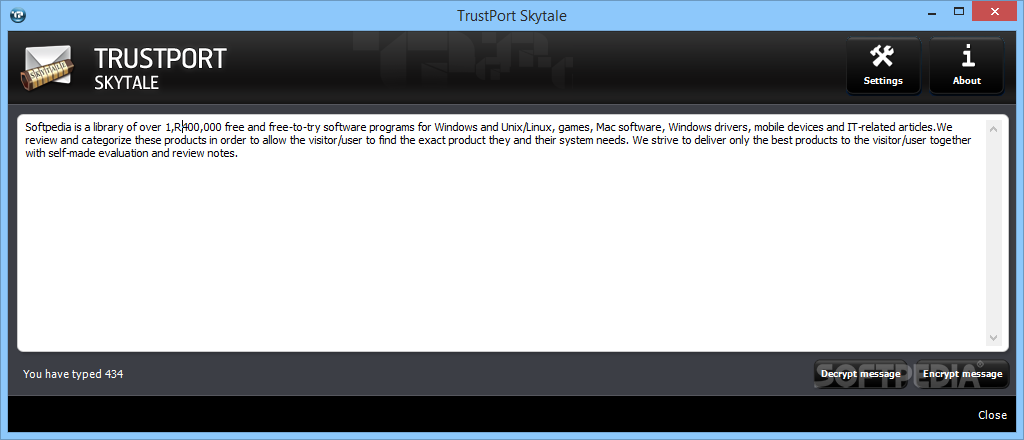Click the title bar app icon

pyautogui.click(x=18, y=16)
